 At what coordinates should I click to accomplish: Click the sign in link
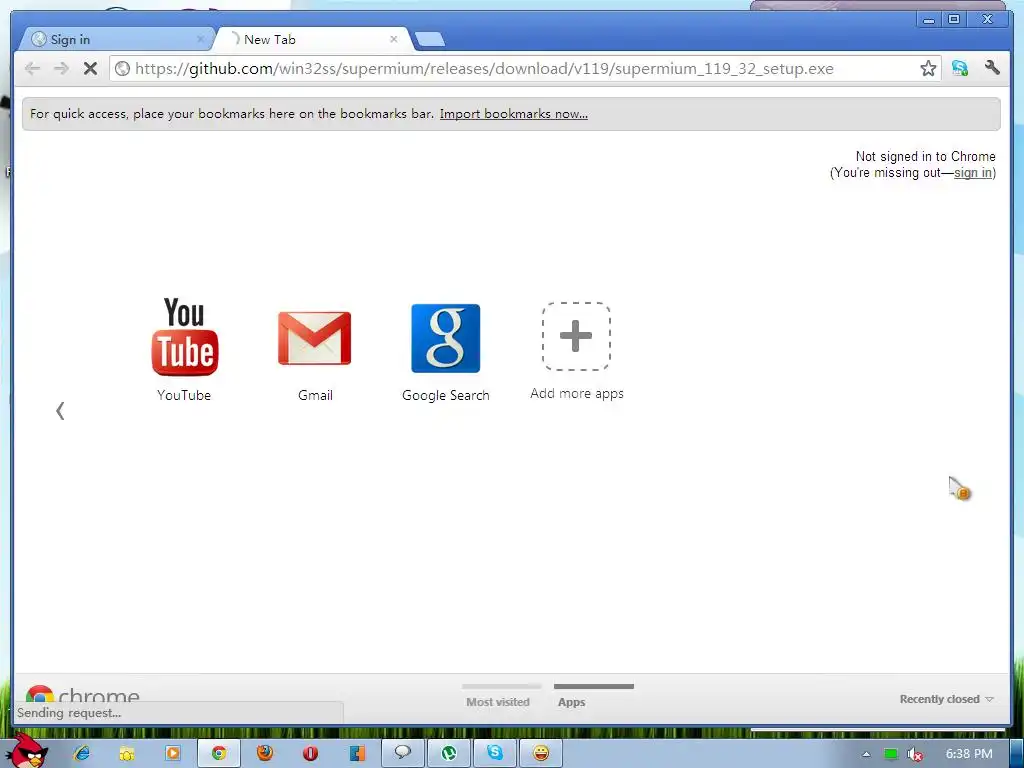point(973,172)
